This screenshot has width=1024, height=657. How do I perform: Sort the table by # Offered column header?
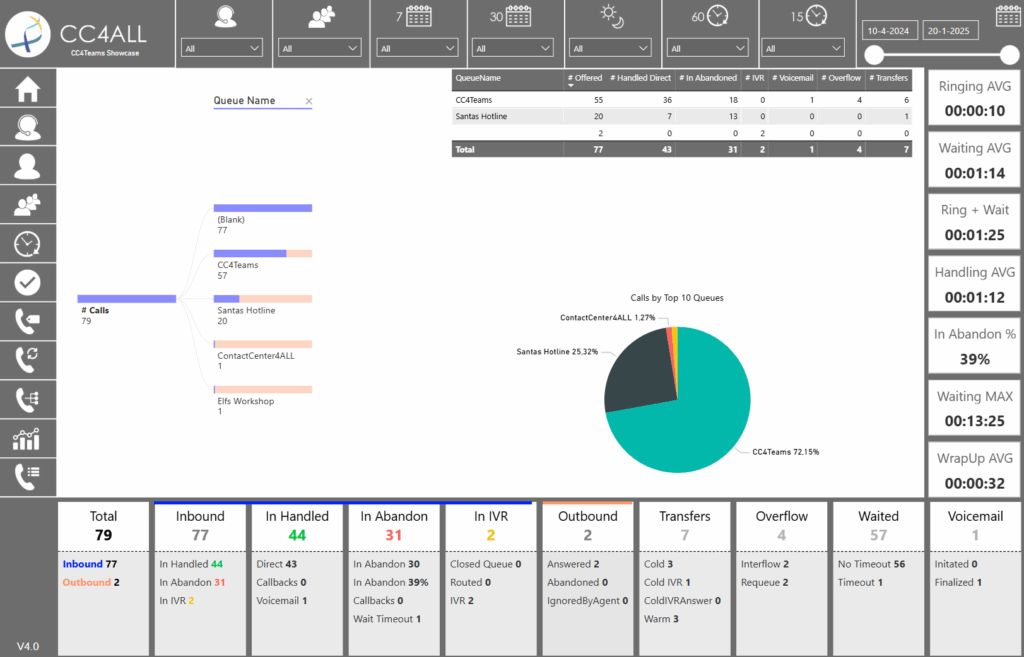click(585, 78)
